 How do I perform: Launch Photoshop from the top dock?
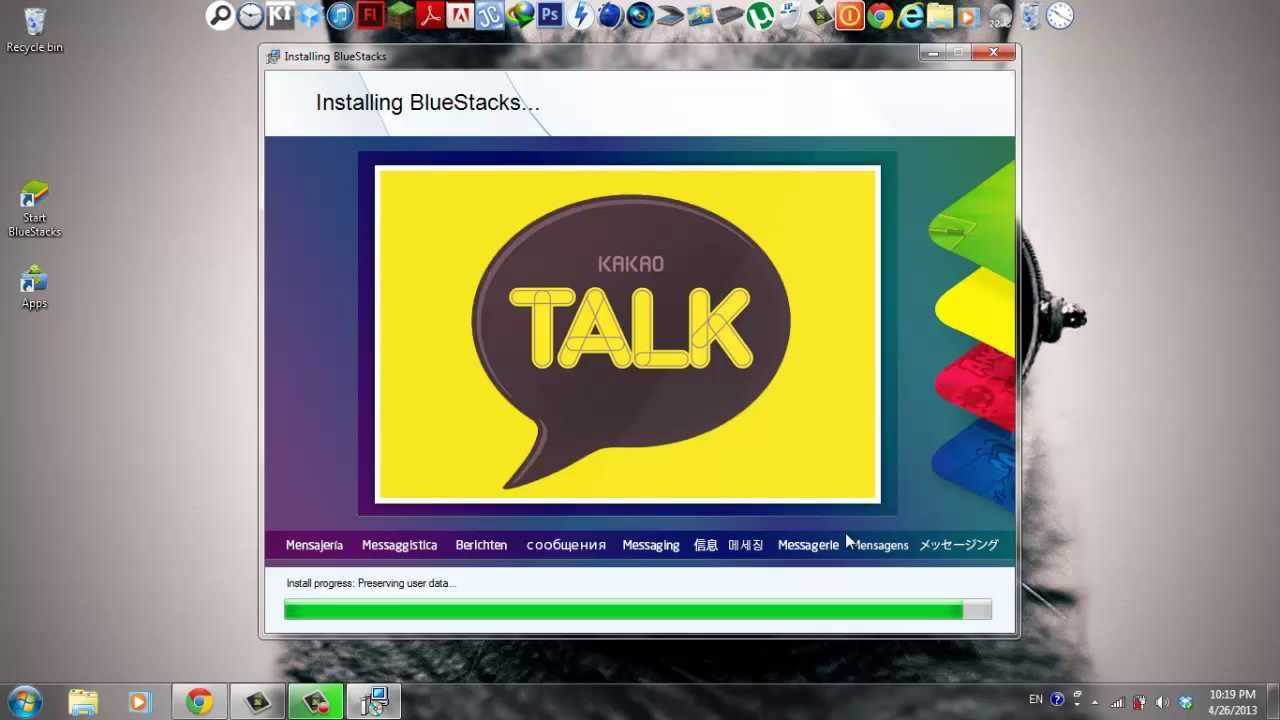(x=550, y=15)
